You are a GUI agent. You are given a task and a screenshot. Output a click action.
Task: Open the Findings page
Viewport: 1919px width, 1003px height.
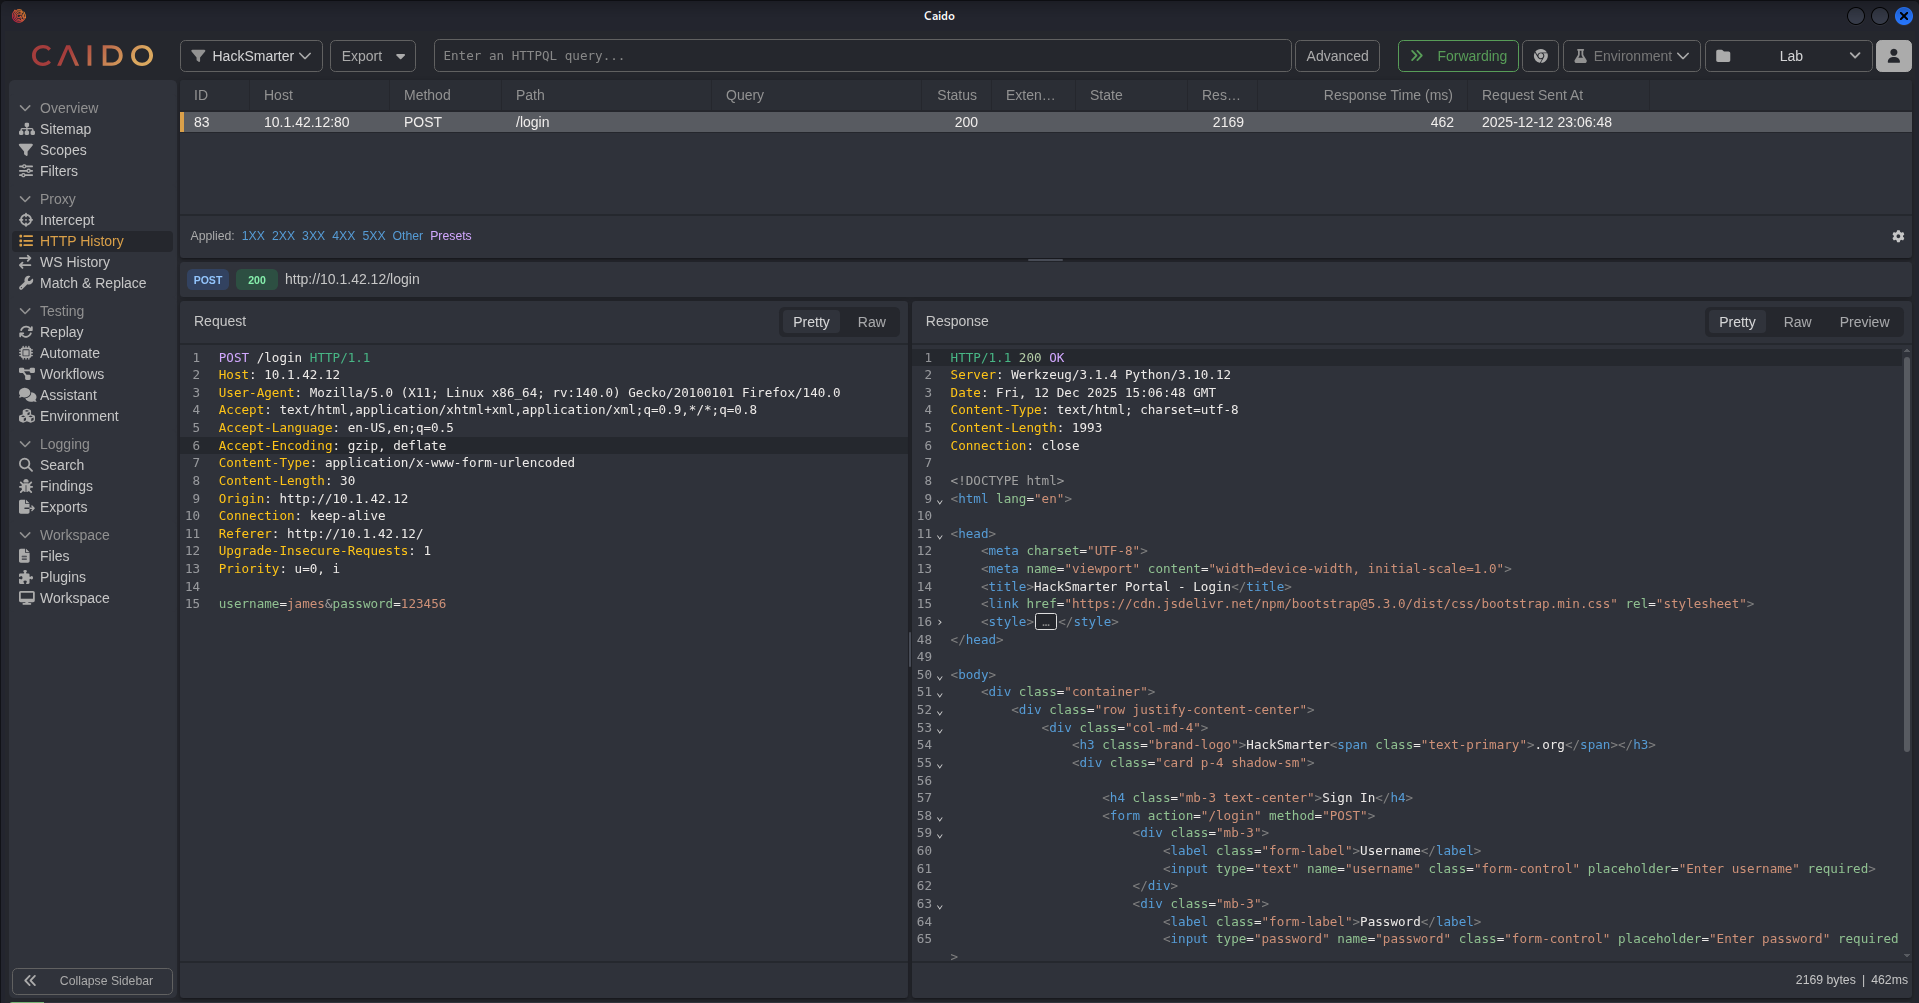coord(66,486)
